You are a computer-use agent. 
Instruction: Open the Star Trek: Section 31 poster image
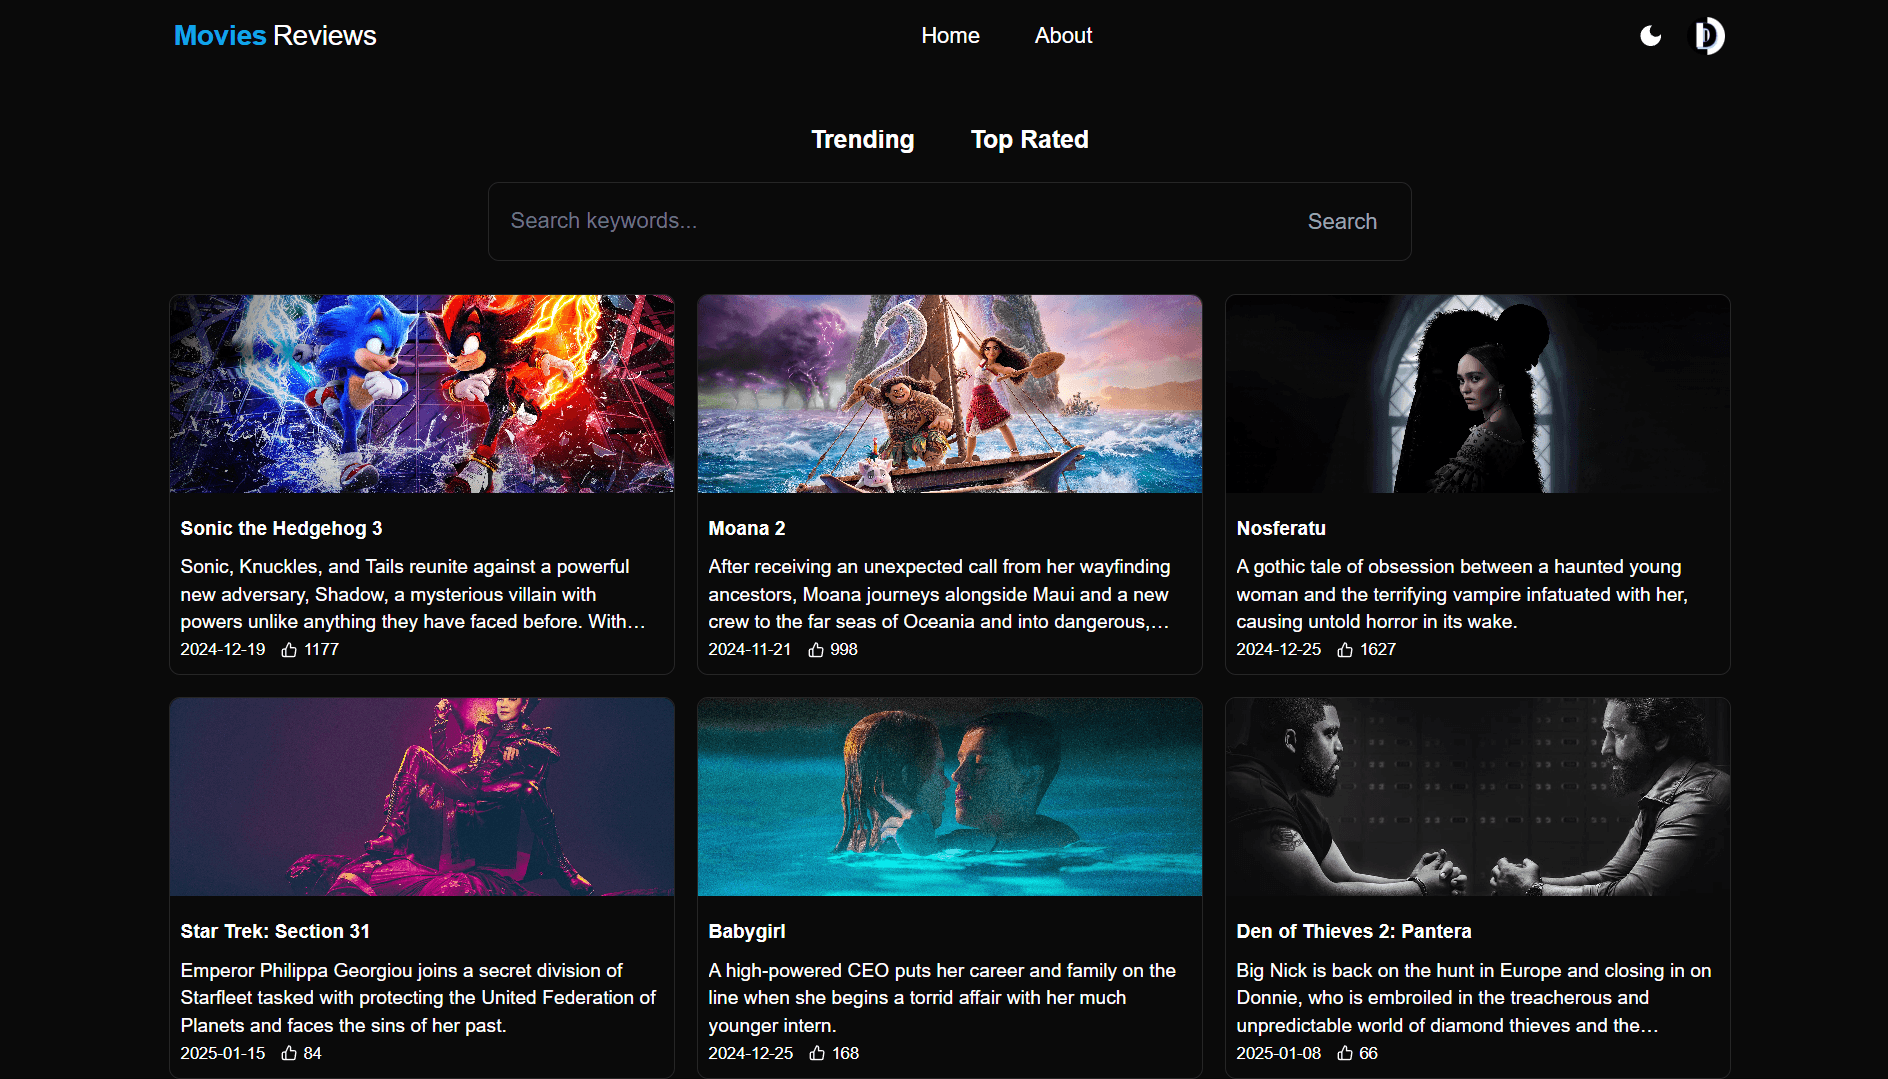click(x=422, y=797)
